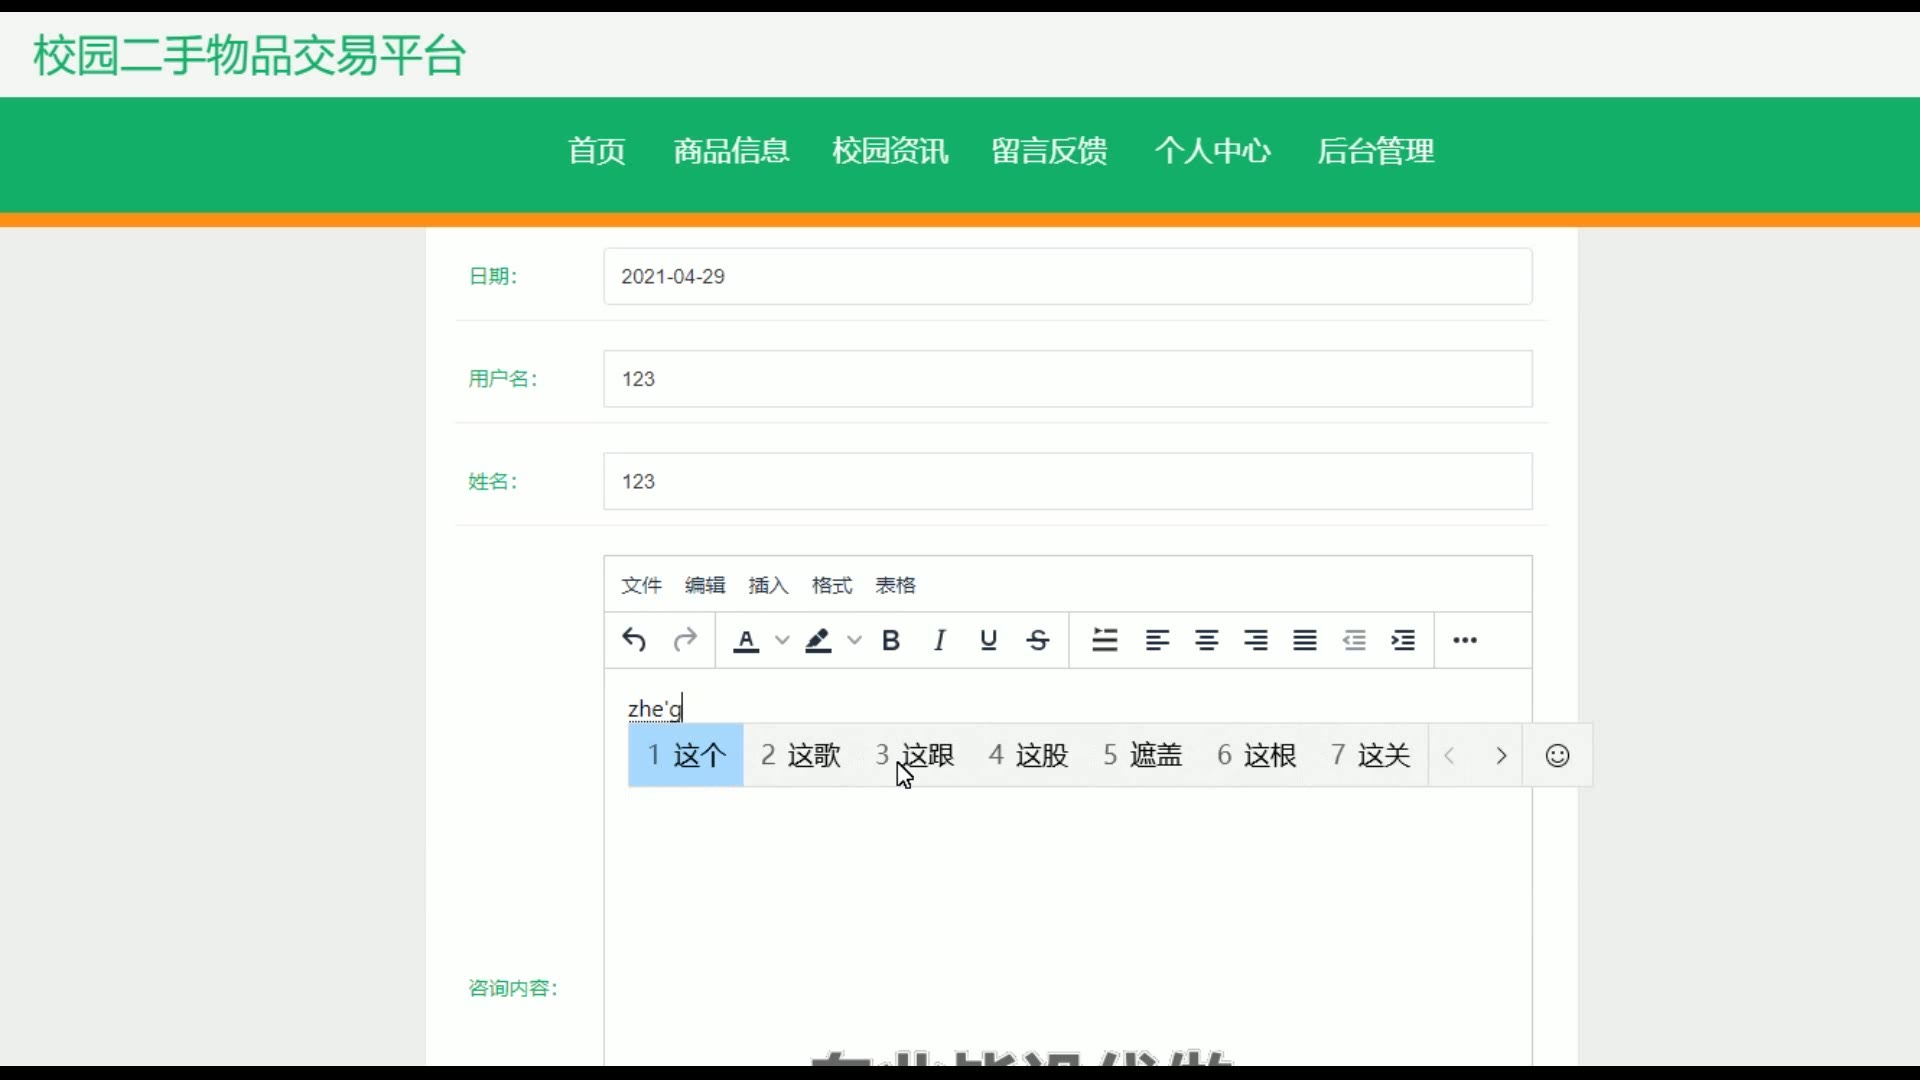This screenshot has height=1080, width=1920.
Task: Choose IME candidate 1 这个
Action: coord(686,755)
